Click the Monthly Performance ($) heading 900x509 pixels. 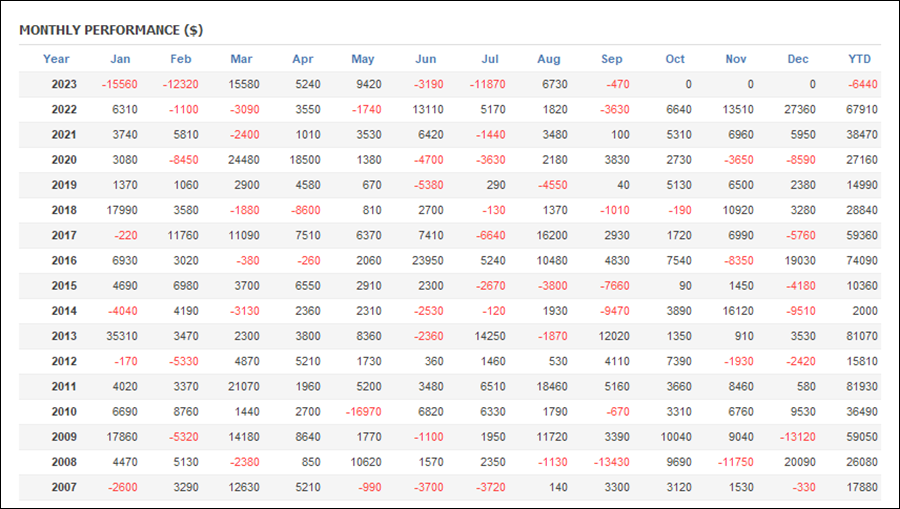point(111,30)
